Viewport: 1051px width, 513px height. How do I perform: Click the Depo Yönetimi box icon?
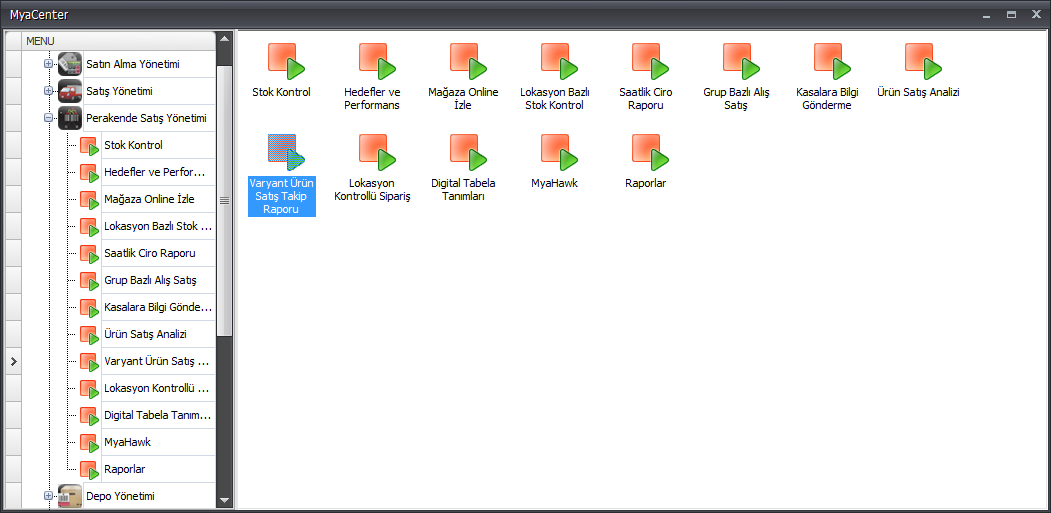pyautogui.click(x=70, y=496)
